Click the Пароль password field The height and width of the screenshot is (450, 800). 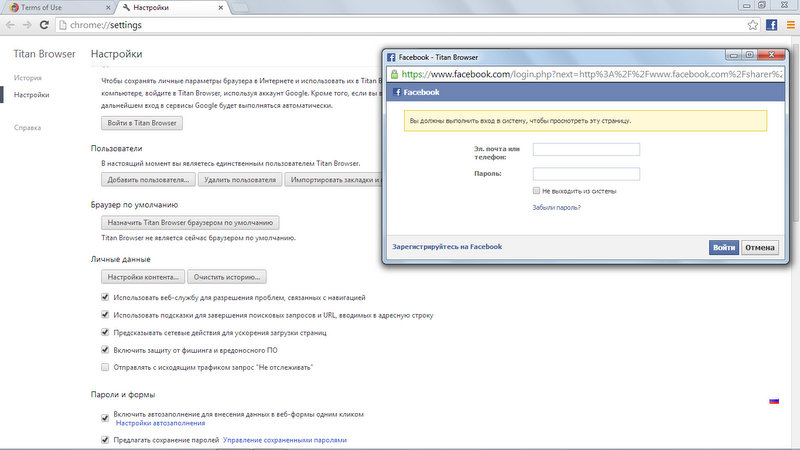[586, 174]
